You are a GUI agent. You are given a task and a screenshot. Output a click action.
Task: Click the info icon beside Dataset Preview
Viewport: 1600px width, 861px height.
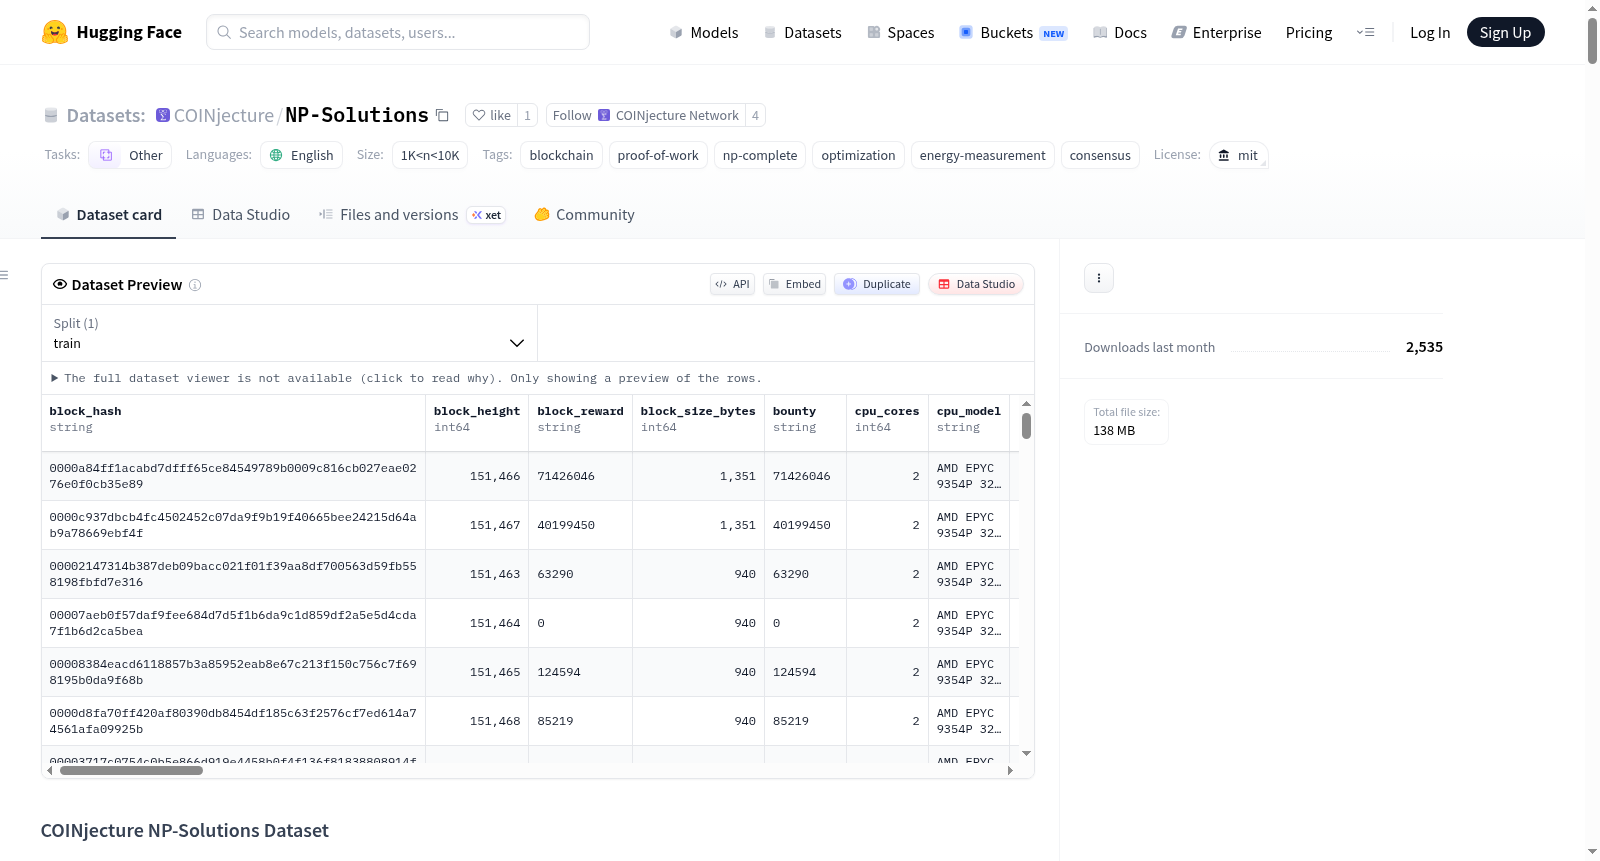[195, 285]
